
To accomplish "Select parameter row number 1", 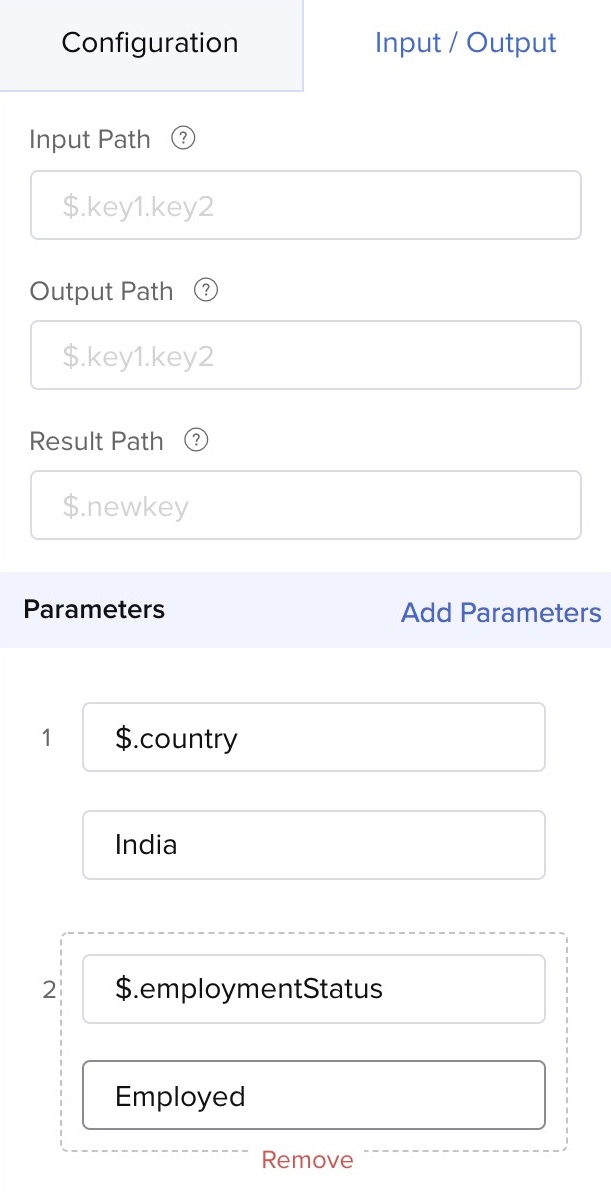I will pos(47,739).
